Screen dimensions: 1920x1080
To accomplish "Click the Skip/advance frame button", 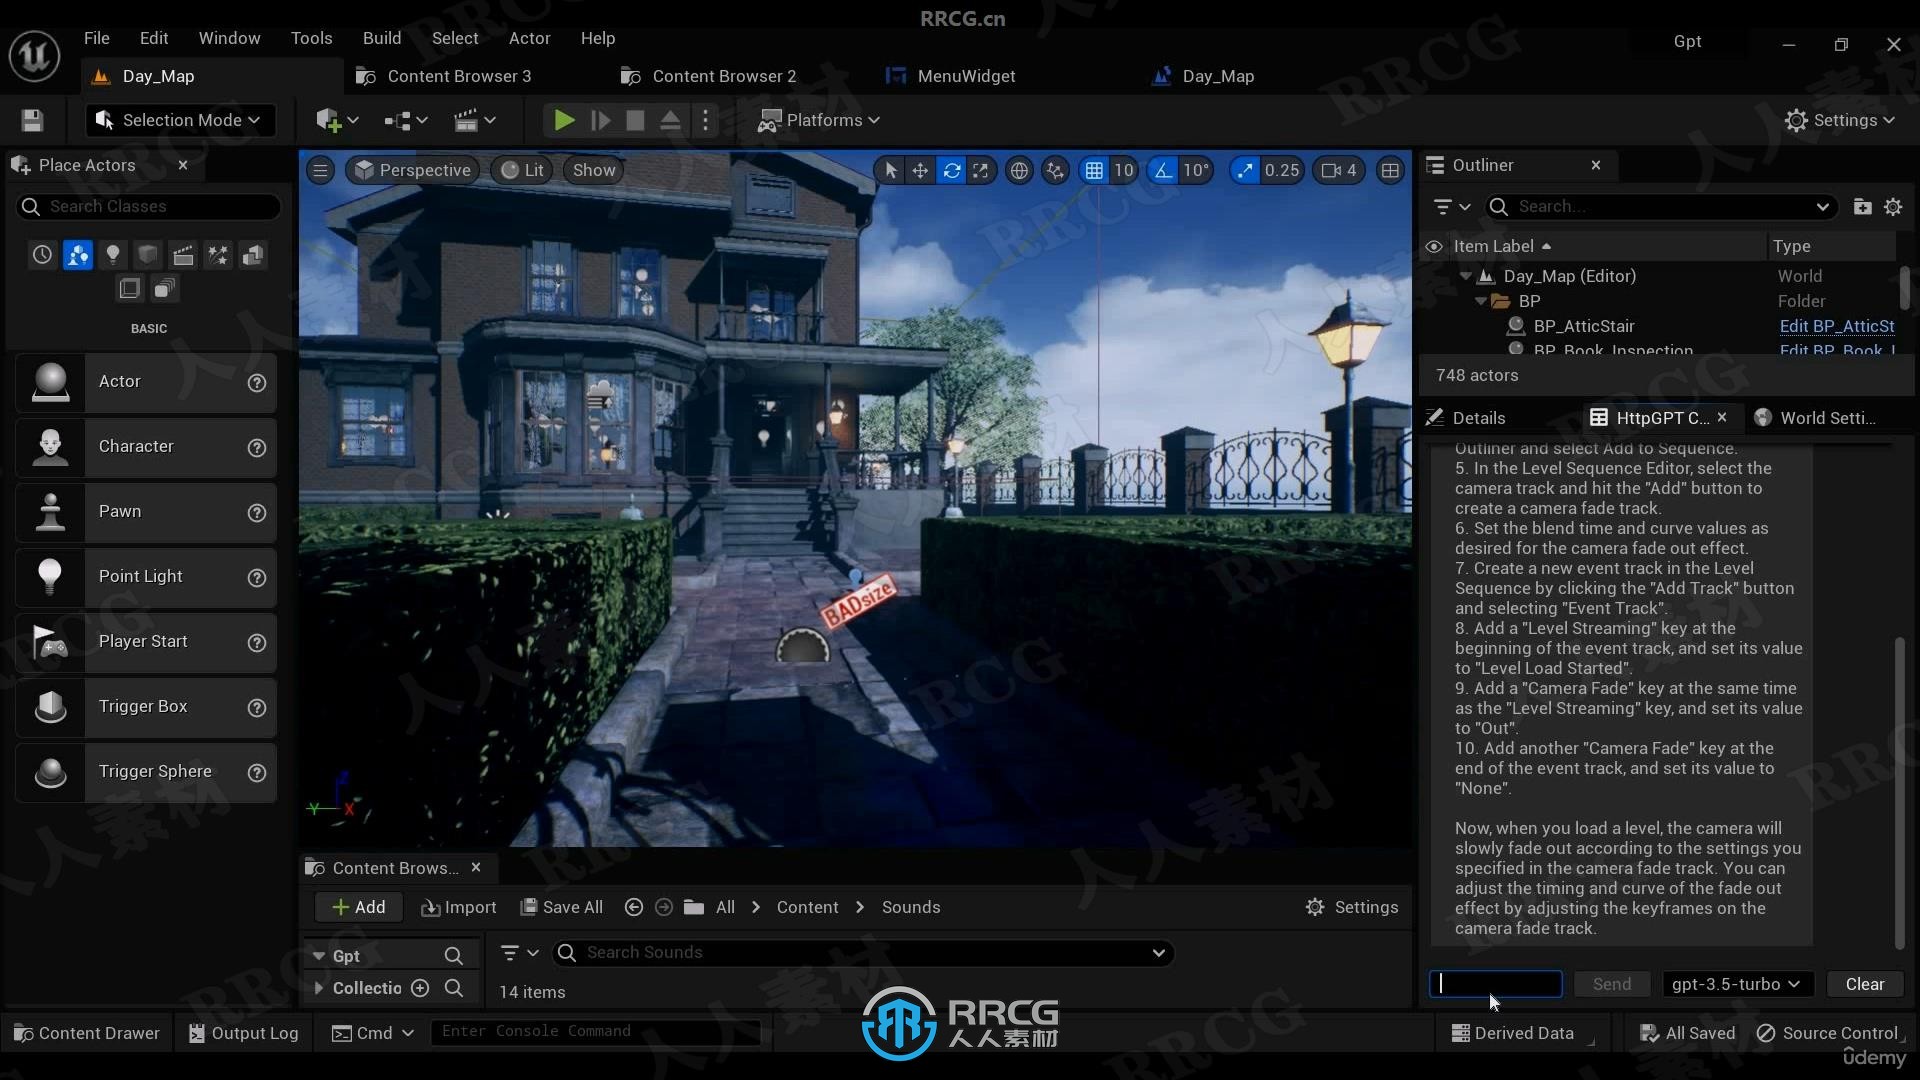I will [600, 120].
